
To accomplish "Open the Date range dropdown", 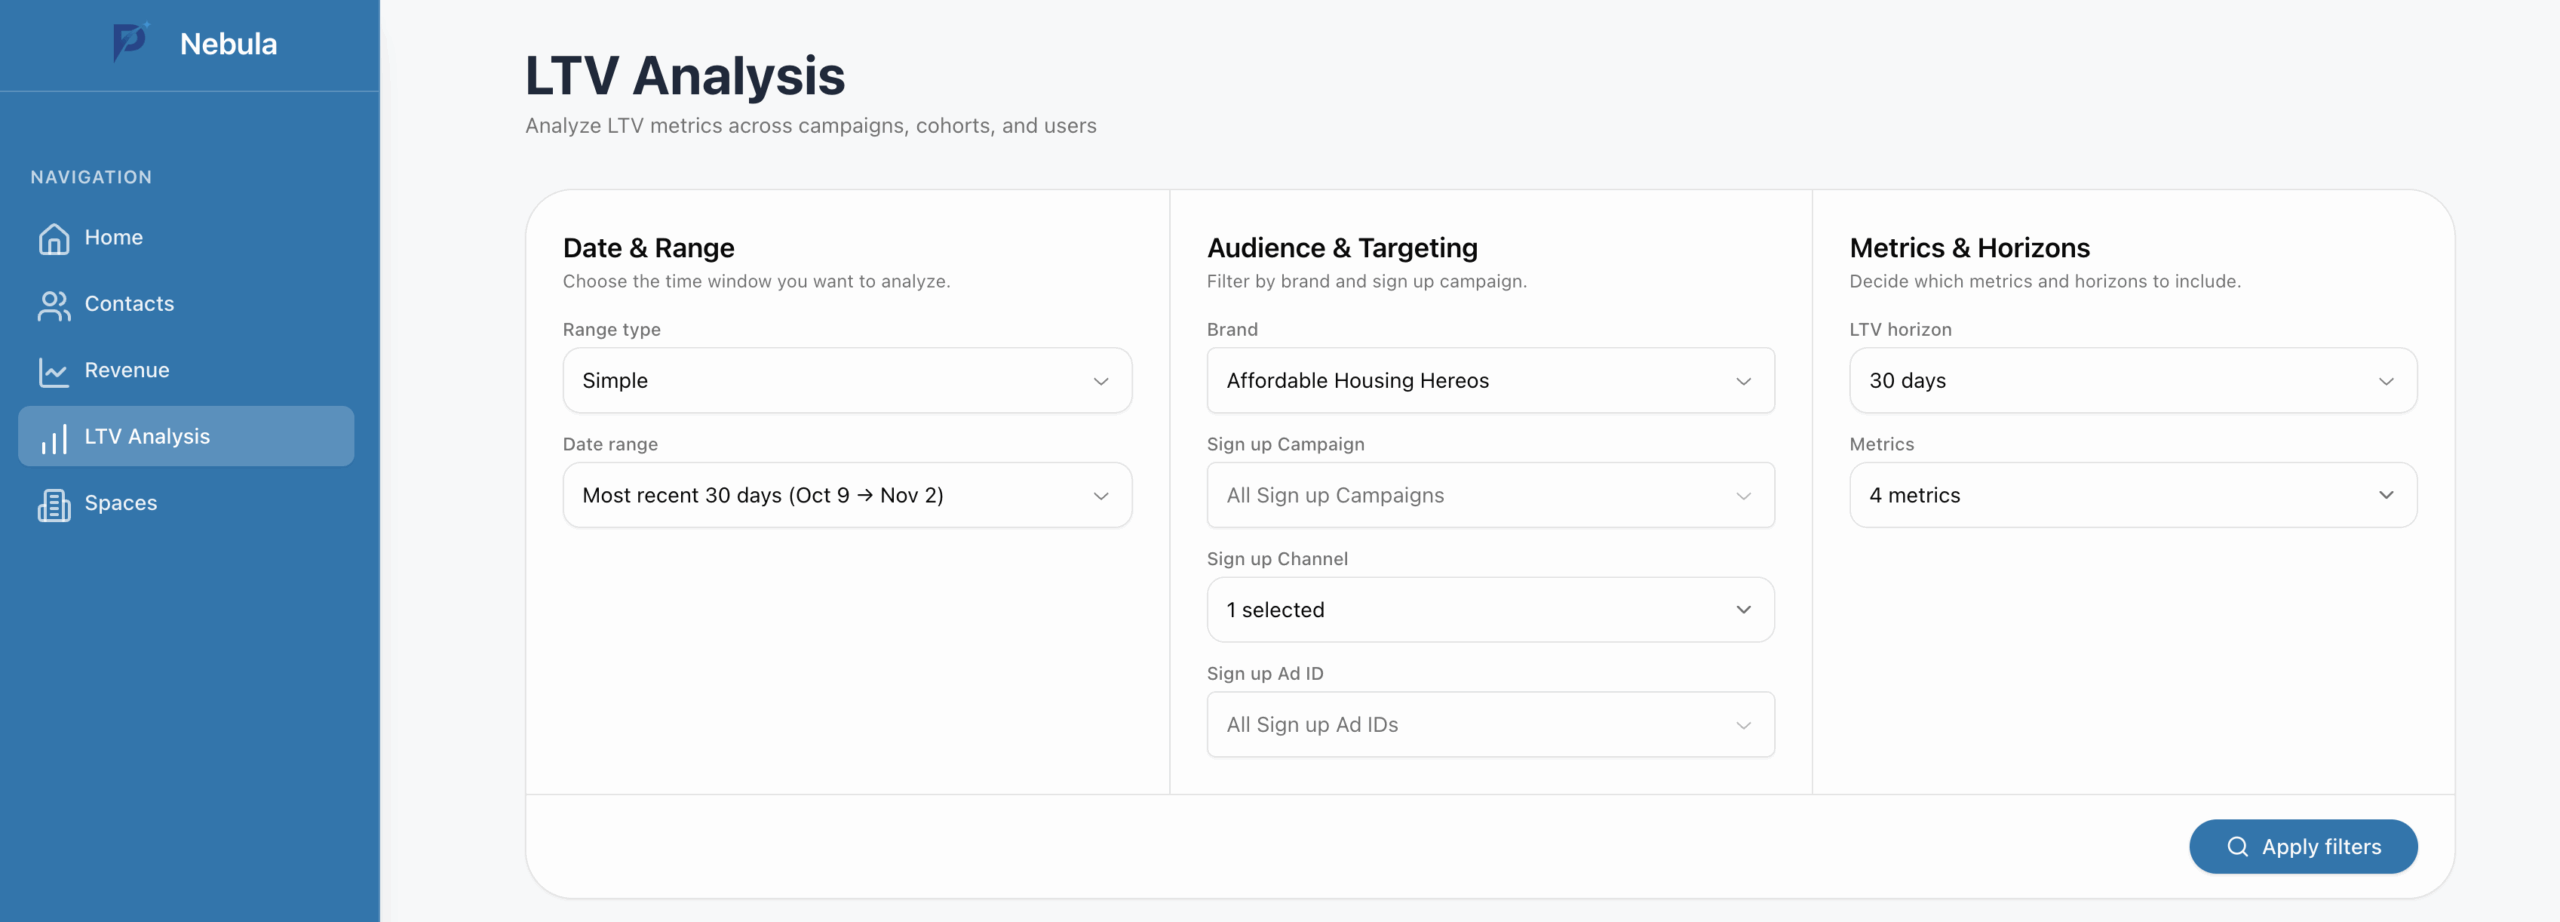I will pos(846,495).
